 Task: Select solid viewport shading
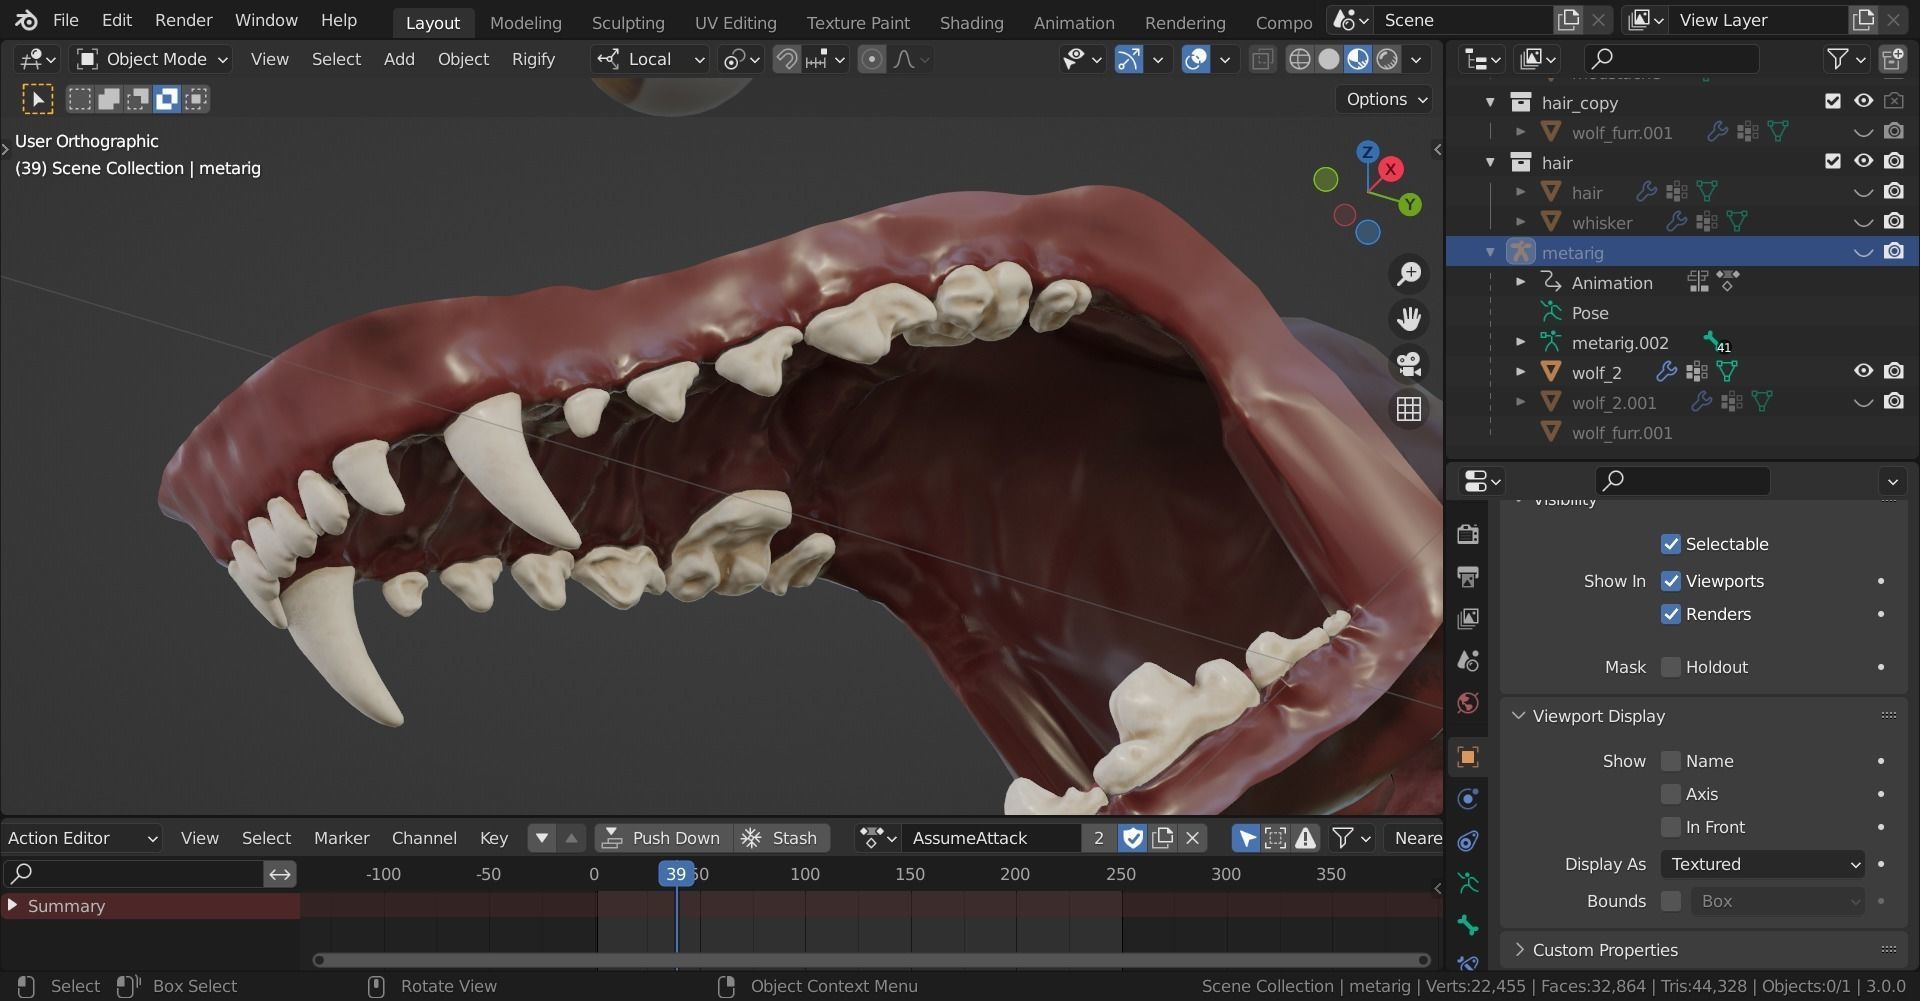click(1328, 60)
